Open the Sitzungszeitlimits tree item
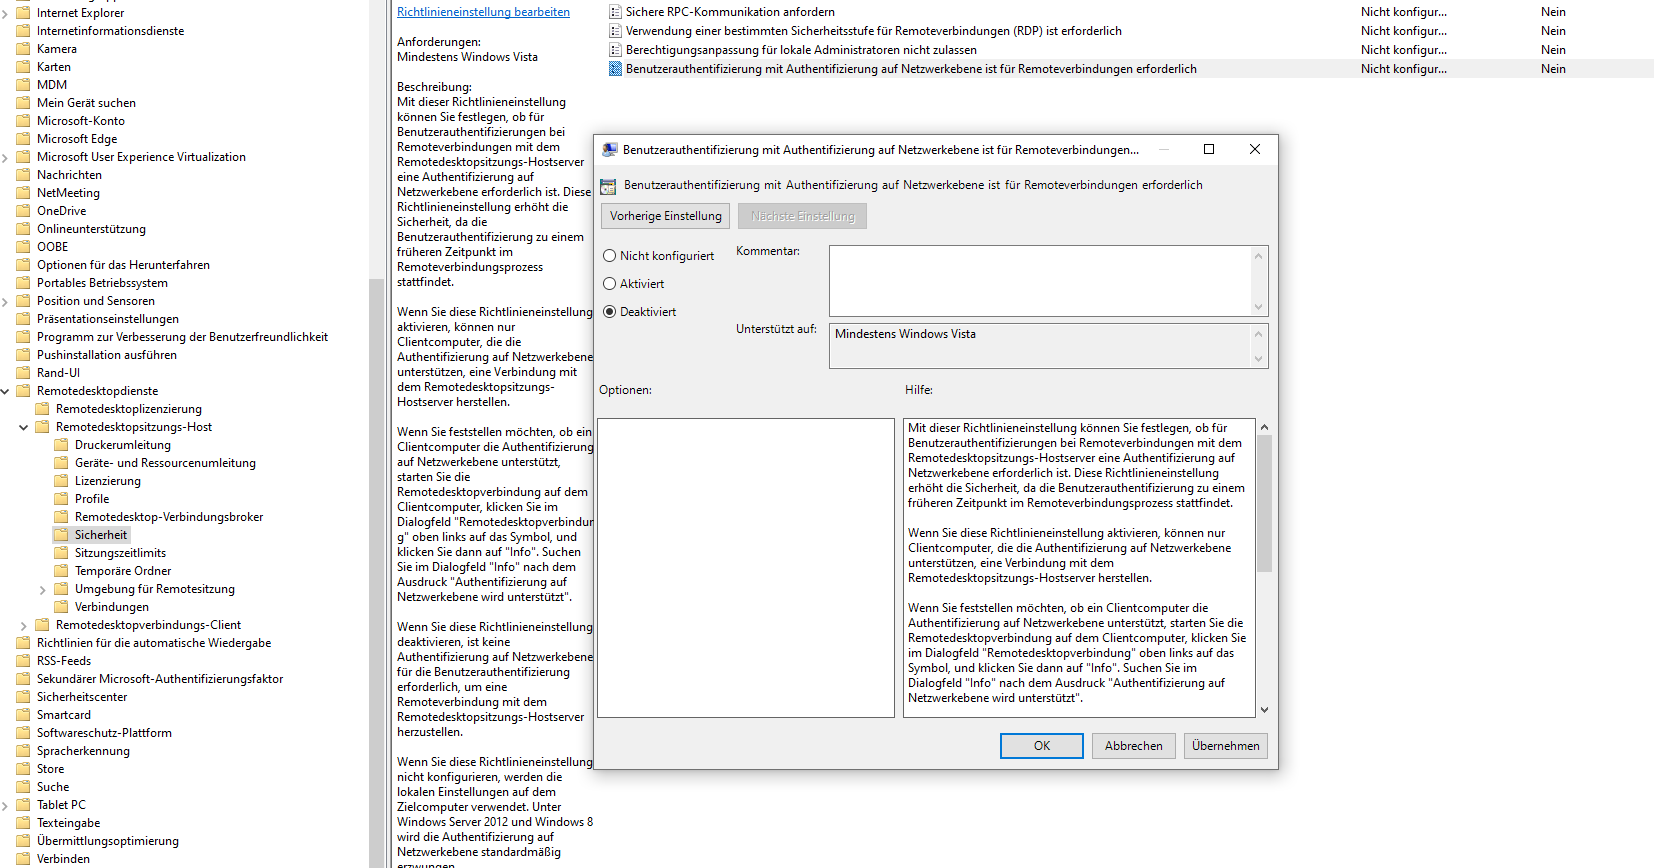Image resolution: width=1667 pixels, height=868 pixels. coord(120,553)
